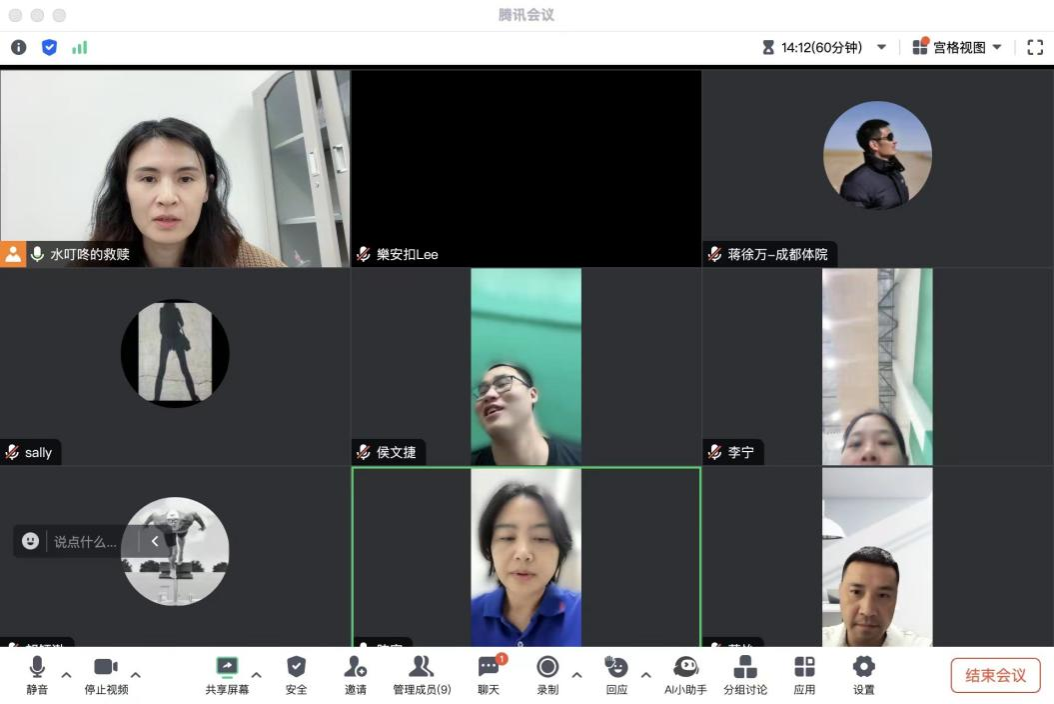
Task: Open the 聊天 chat panel
Action: (488, 674)
